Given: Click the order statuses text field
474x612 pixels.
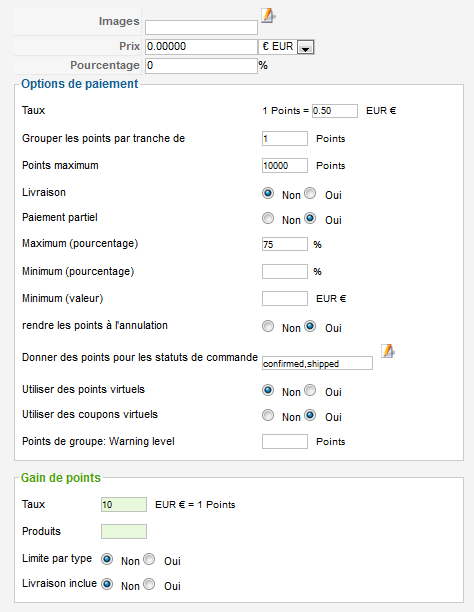Looking at the screenshot, I should (317, 363).
